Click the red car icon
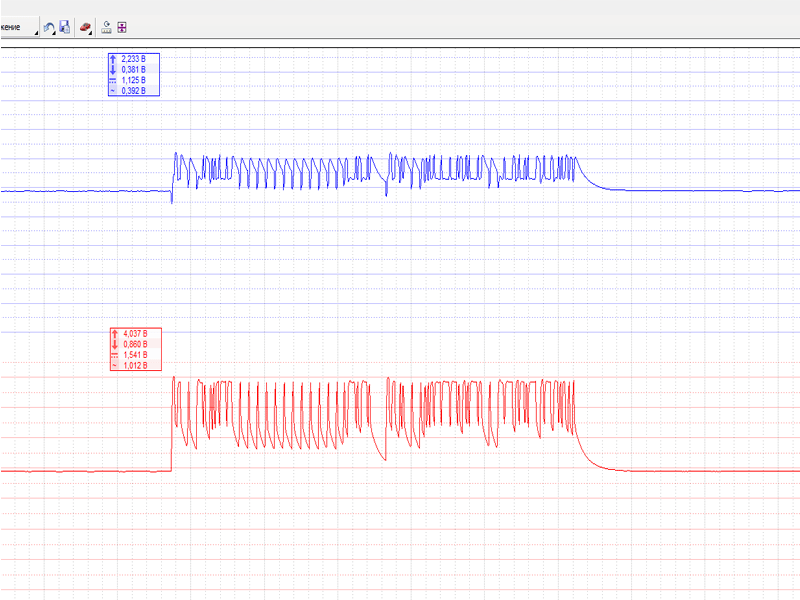 [85, 26]
